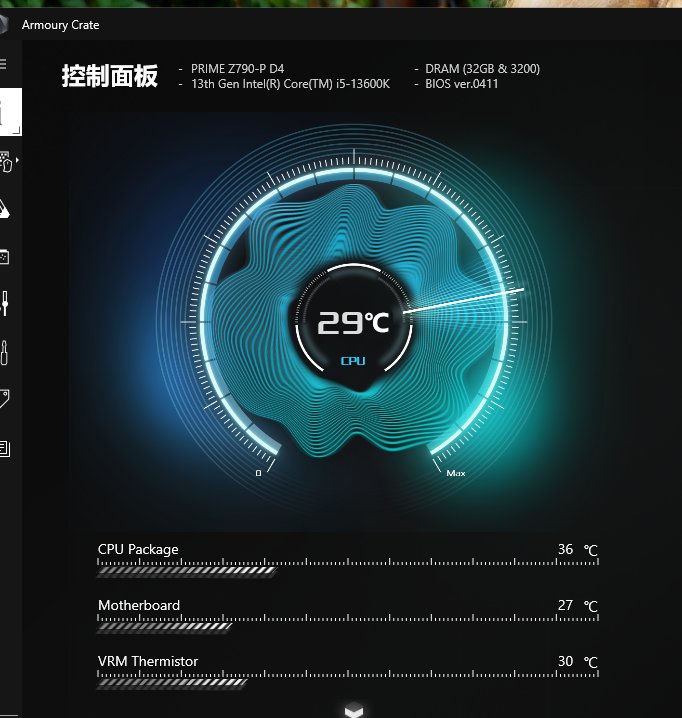
Task: Click the Armoury Crate window title
Action: coord(60,25)
